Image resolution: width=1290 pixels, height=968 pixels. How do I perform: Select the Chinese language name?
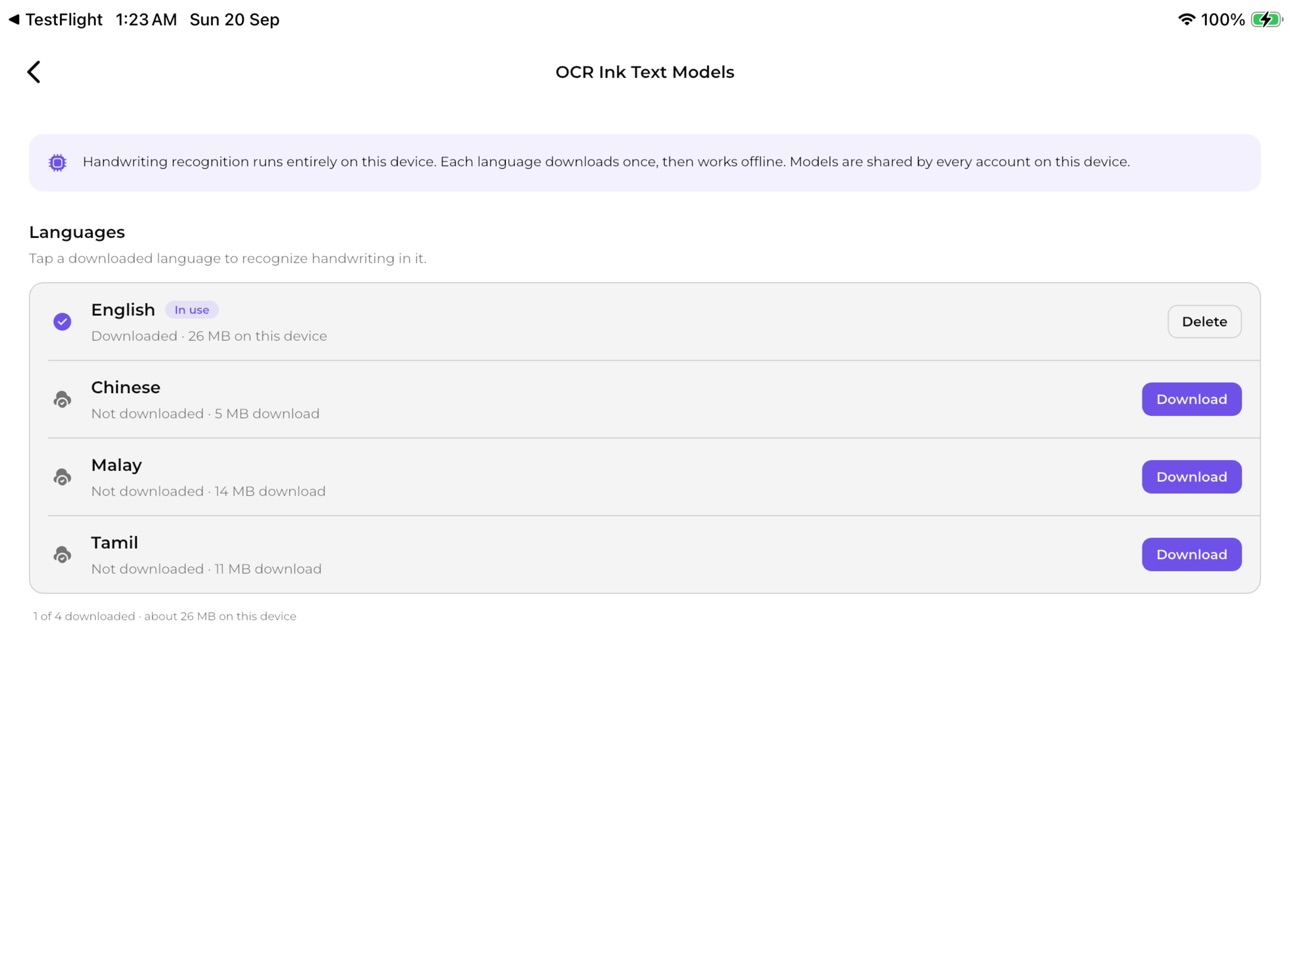coord(126,388)
